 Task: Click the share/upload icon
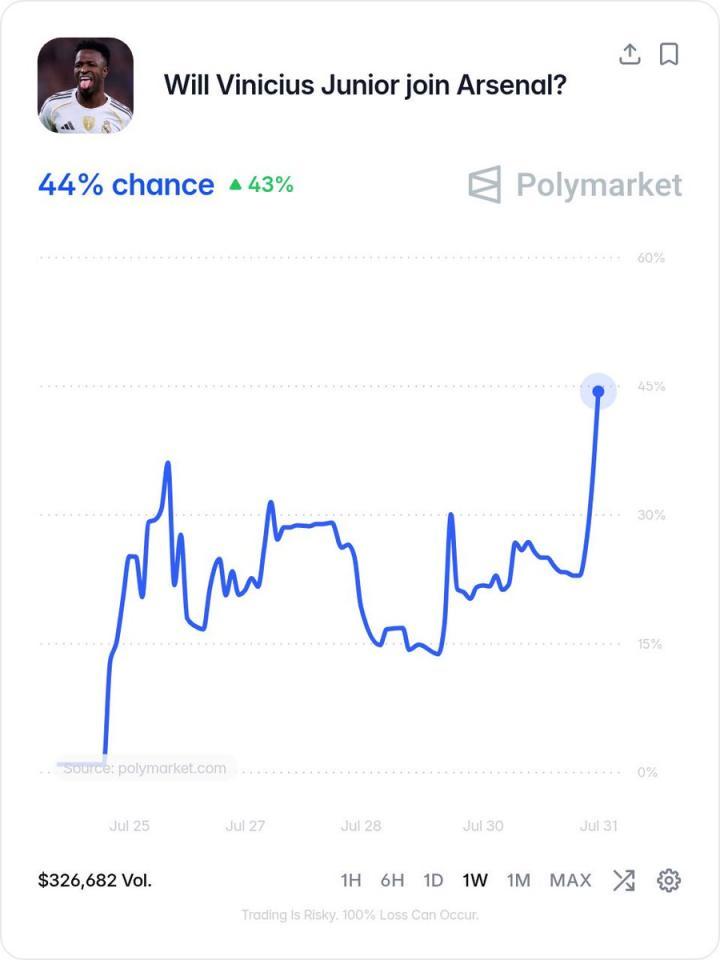[x=629, y=54]
